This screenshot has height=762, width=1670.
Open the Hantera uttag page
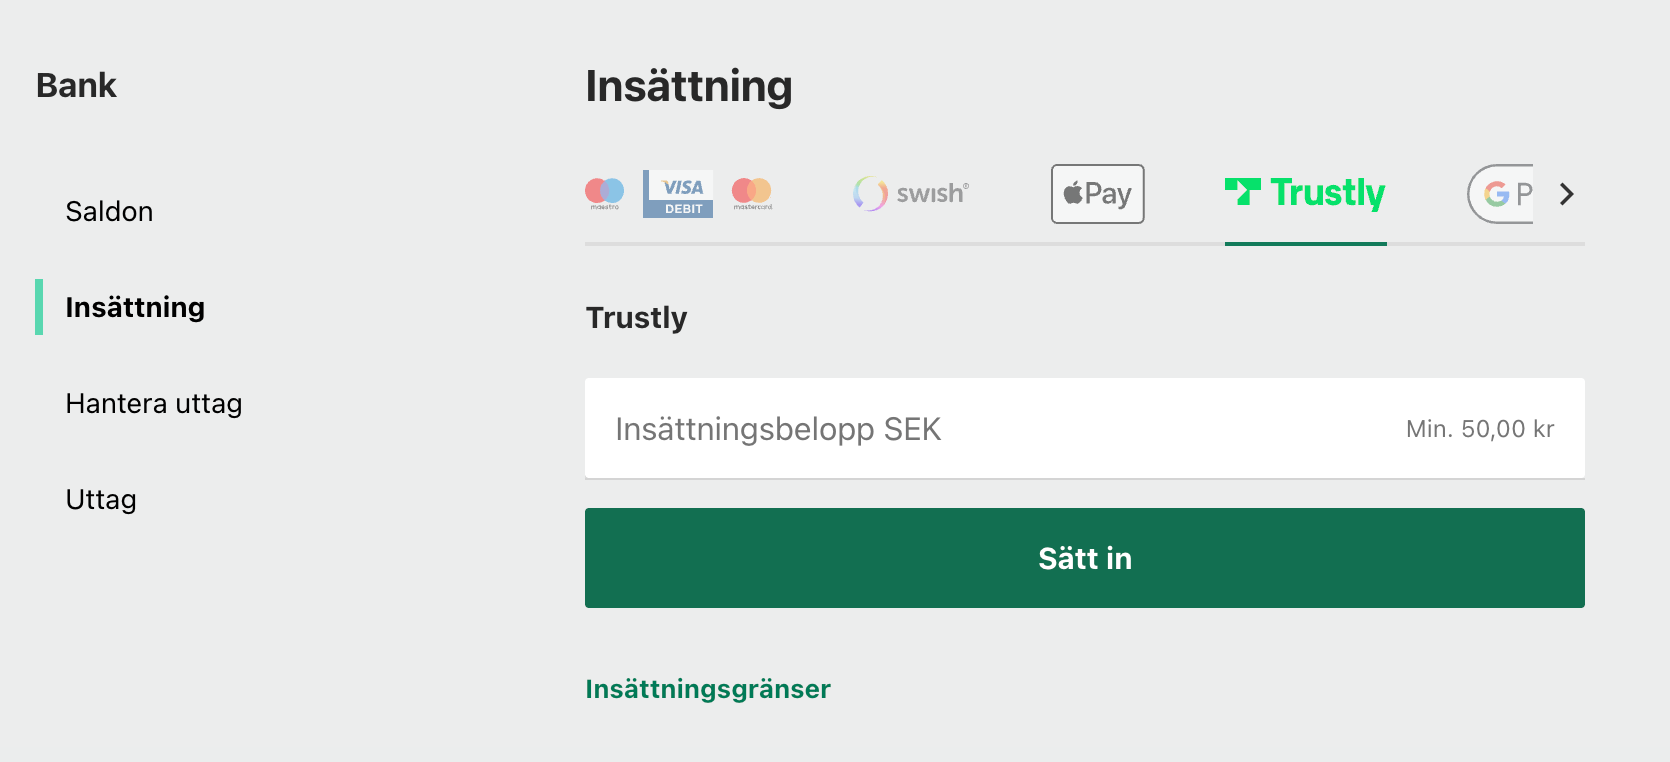coord(153,403)
